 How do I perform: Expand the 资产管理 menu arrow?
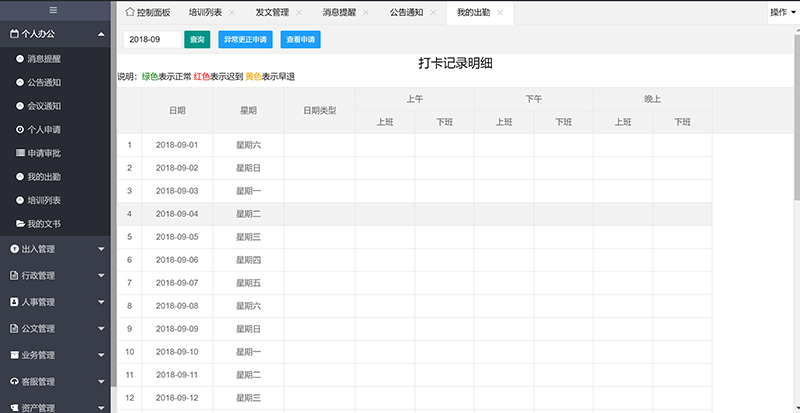point(101,408)
